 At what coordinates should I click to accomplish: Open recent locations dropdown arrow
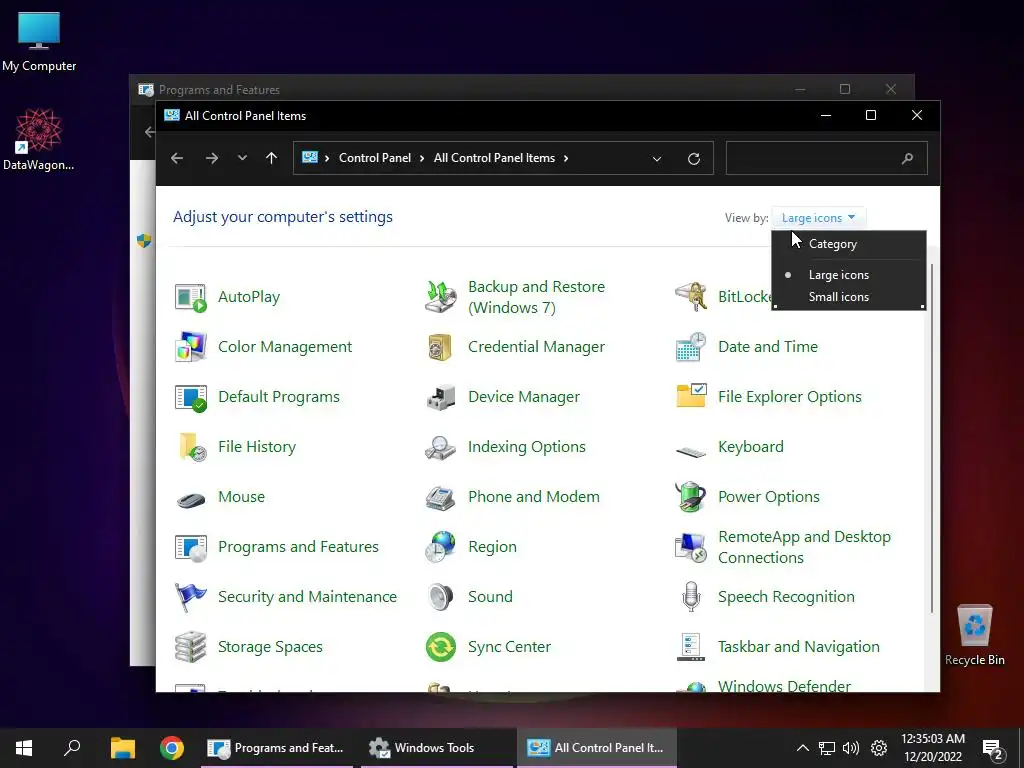click(242, 158)
